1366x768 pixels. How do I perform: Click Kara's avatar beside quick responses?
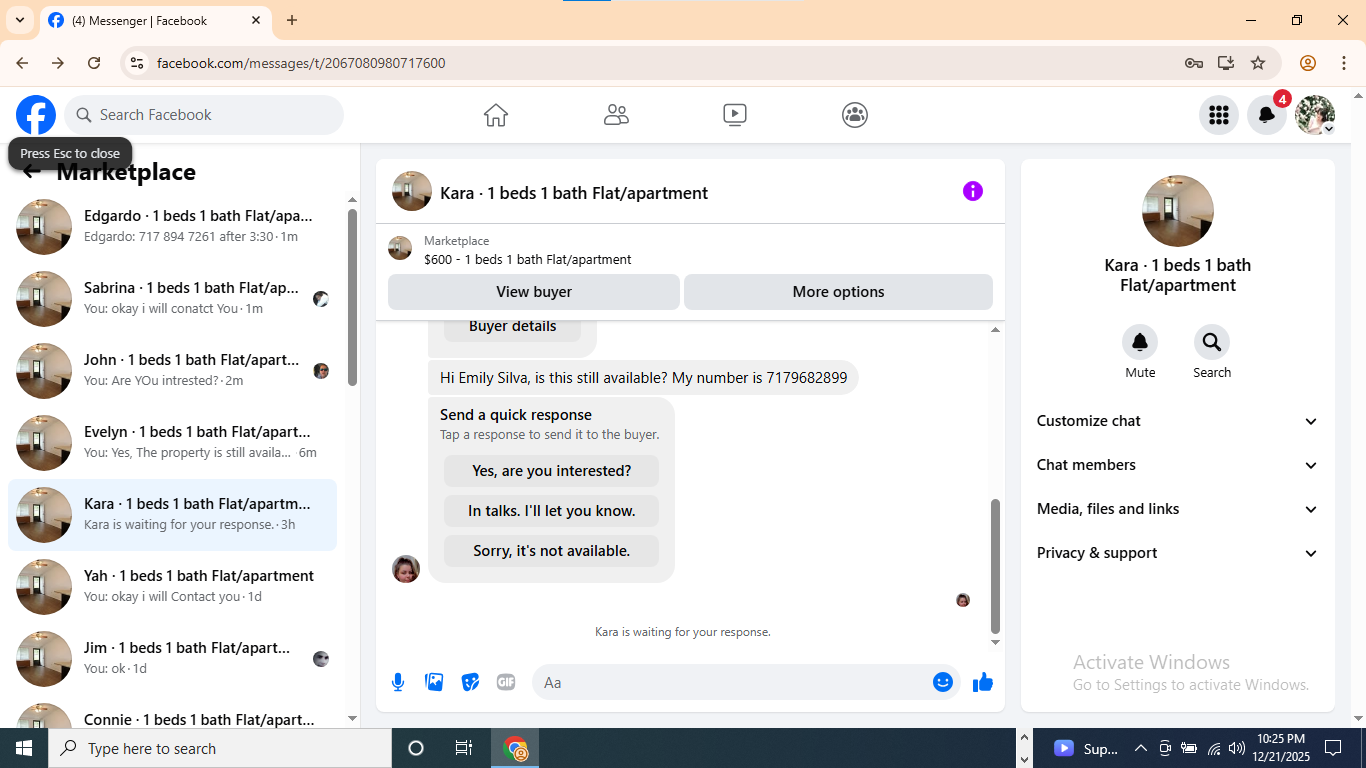click(406, 569)
